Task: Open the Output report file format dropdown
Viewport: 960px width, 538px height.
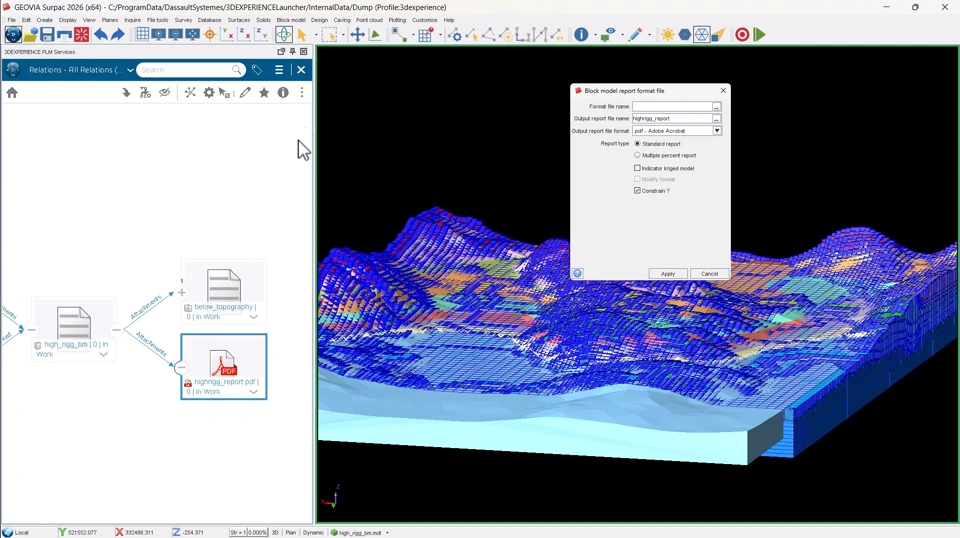Action: click(717, 131)
